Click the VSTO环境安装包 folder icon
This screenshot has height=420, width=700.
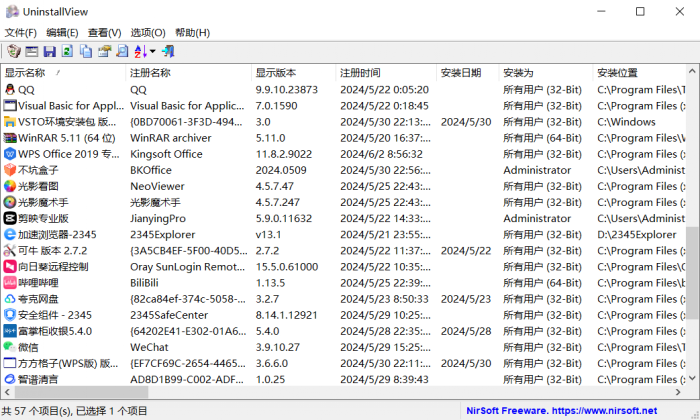pos(10,122)
